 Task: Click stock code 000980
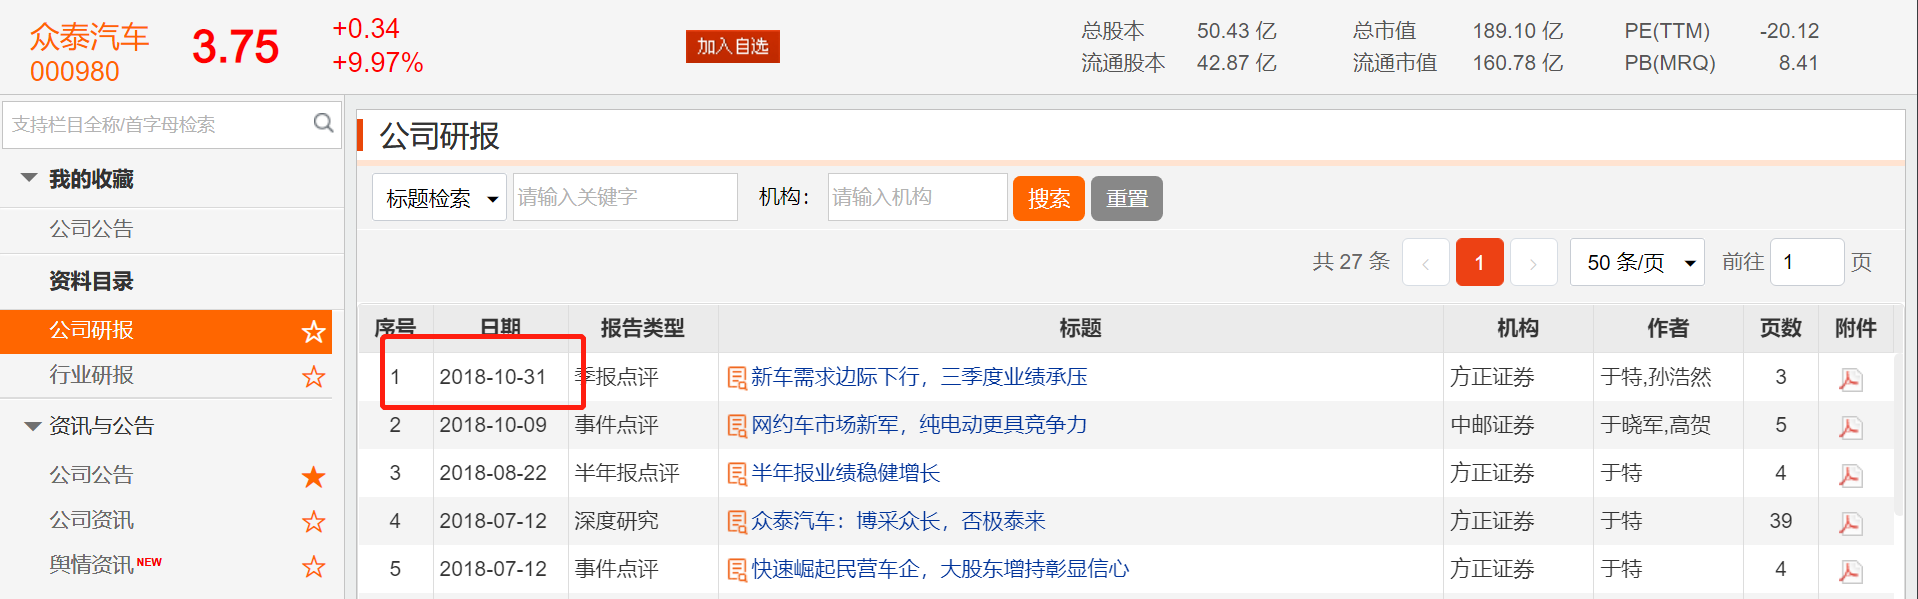75,72
